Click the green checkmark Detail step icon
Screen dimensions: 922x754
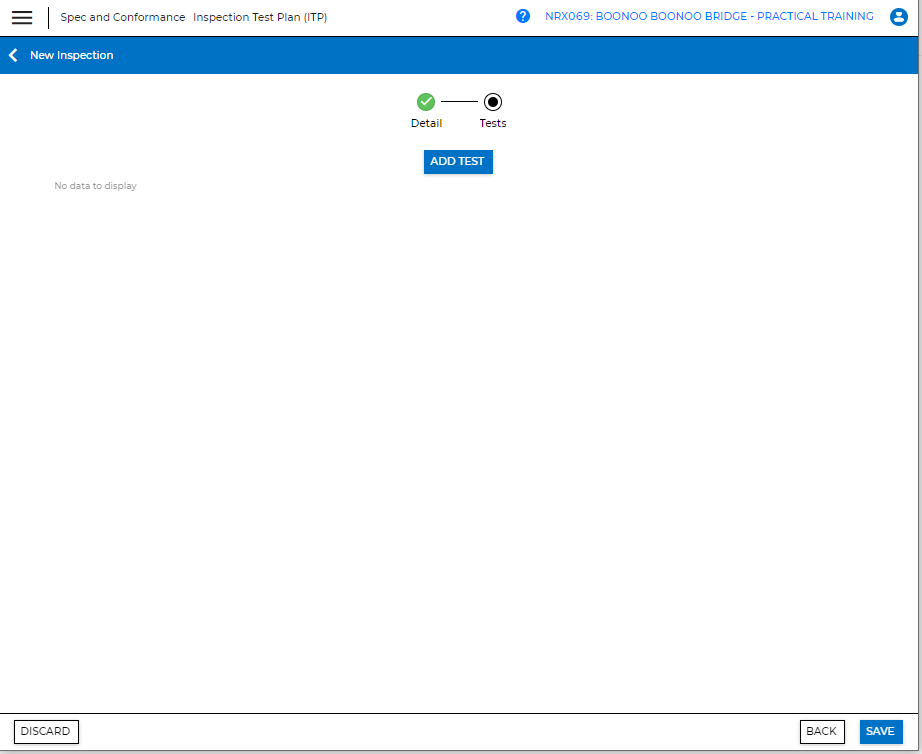click(x=426, y=101)
